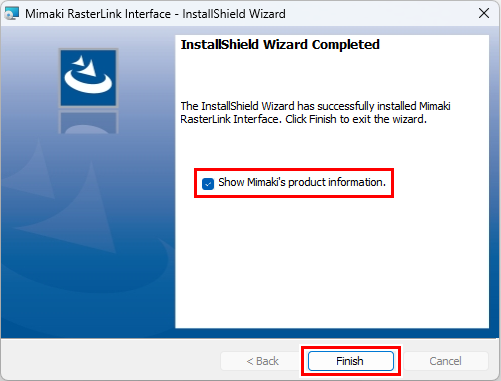The width and height of the screenshot is (501, 381).
Task: Click the Mimaki logo in the blue banner
Action: click(88, 78)
